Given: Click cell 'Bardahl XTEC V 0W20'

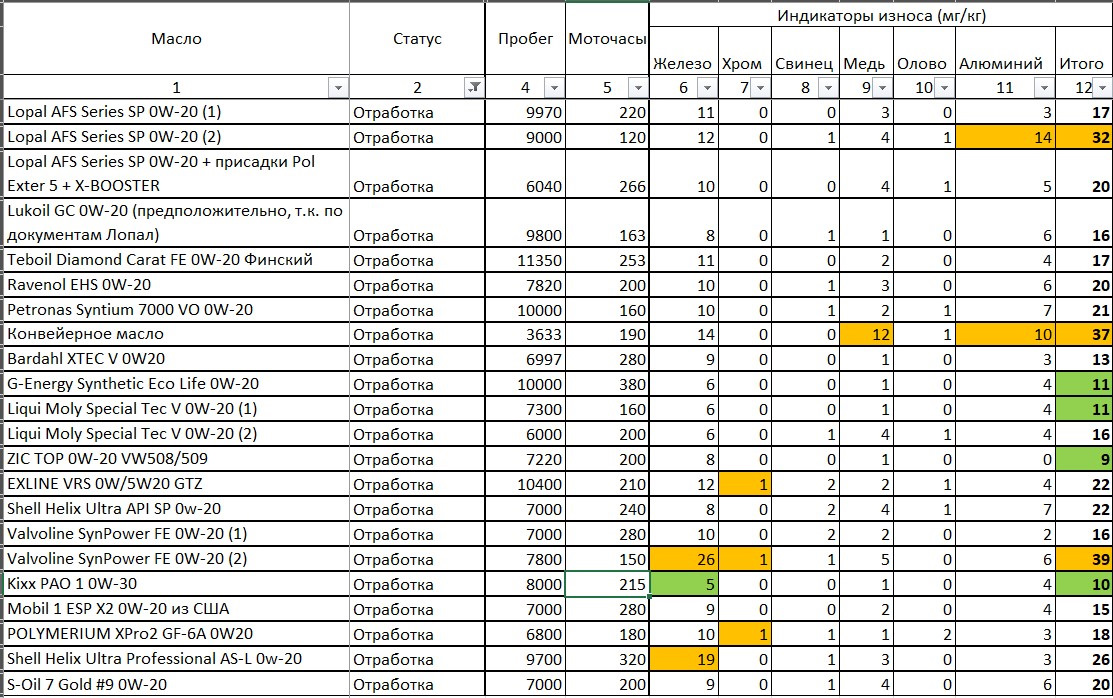Looking at the screenshot, I should point(176,359).
